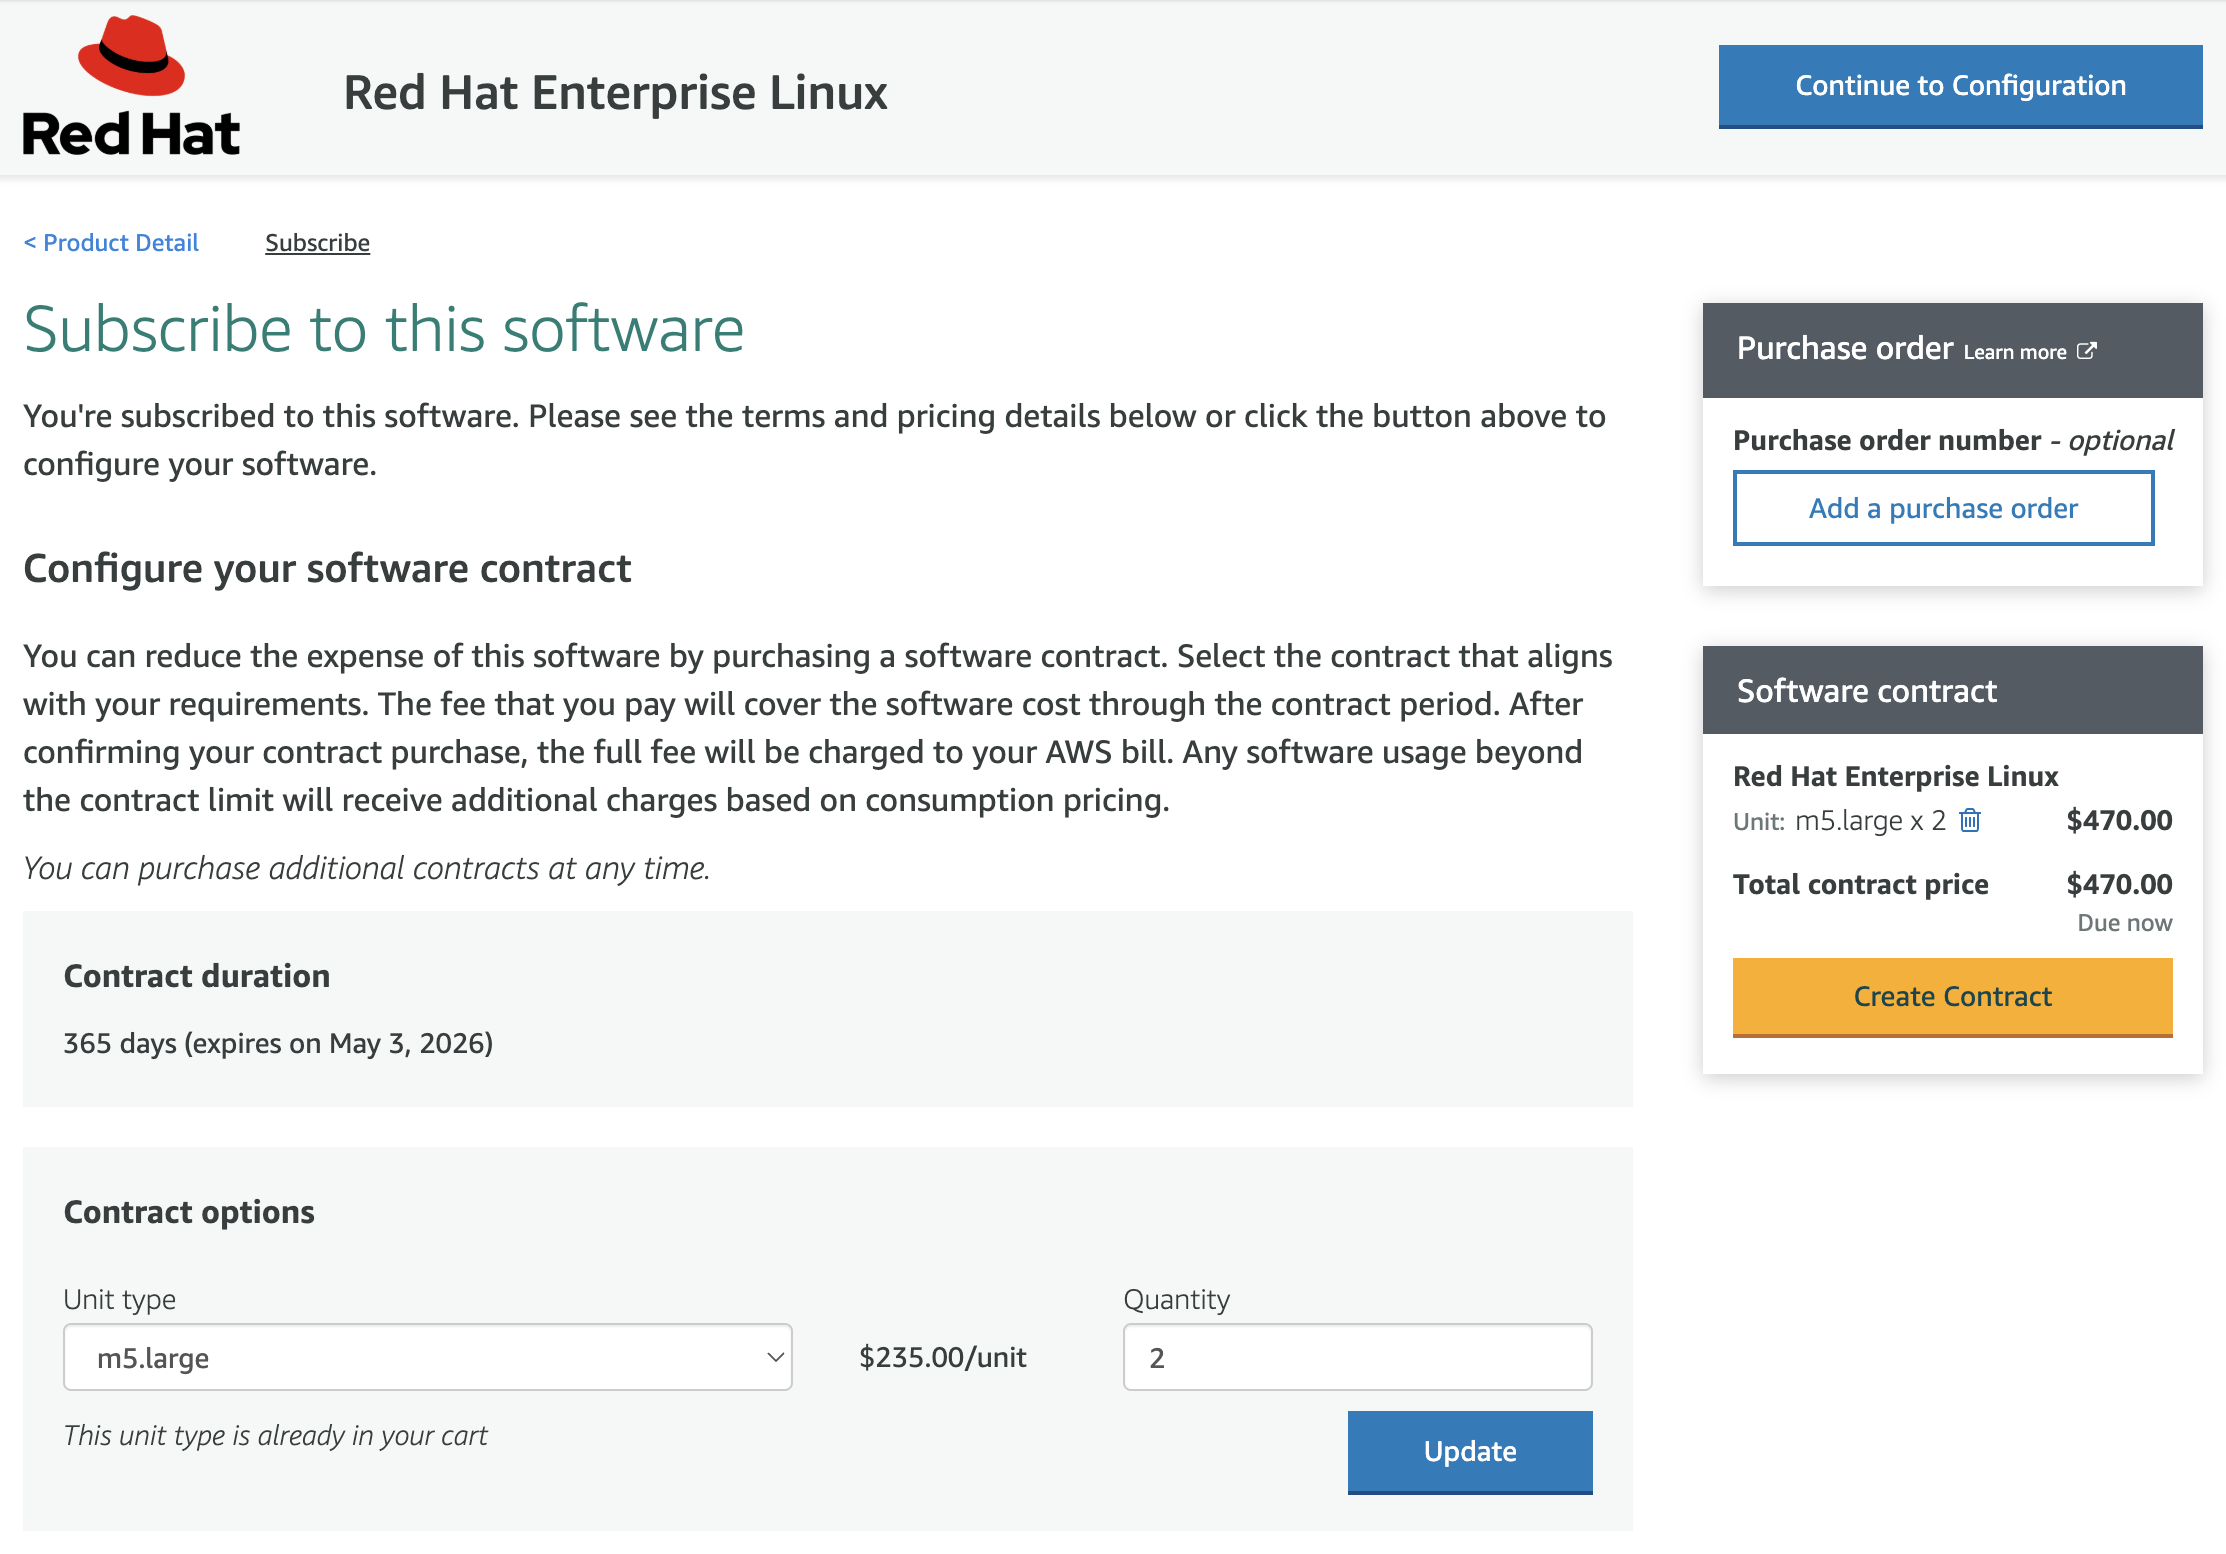Click the Unit: m5.large x 2 text
The height and width of the screenshot is (1554, 2226).
click(1839, 821)
